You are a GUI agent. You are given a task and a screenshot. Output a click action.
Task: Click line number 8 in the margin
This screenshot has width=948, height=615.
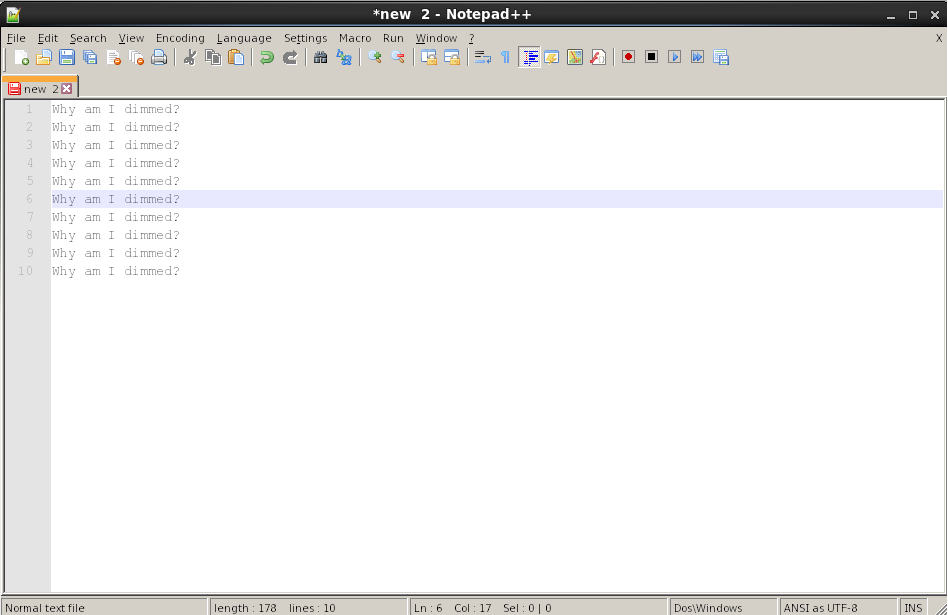(29, 235)
